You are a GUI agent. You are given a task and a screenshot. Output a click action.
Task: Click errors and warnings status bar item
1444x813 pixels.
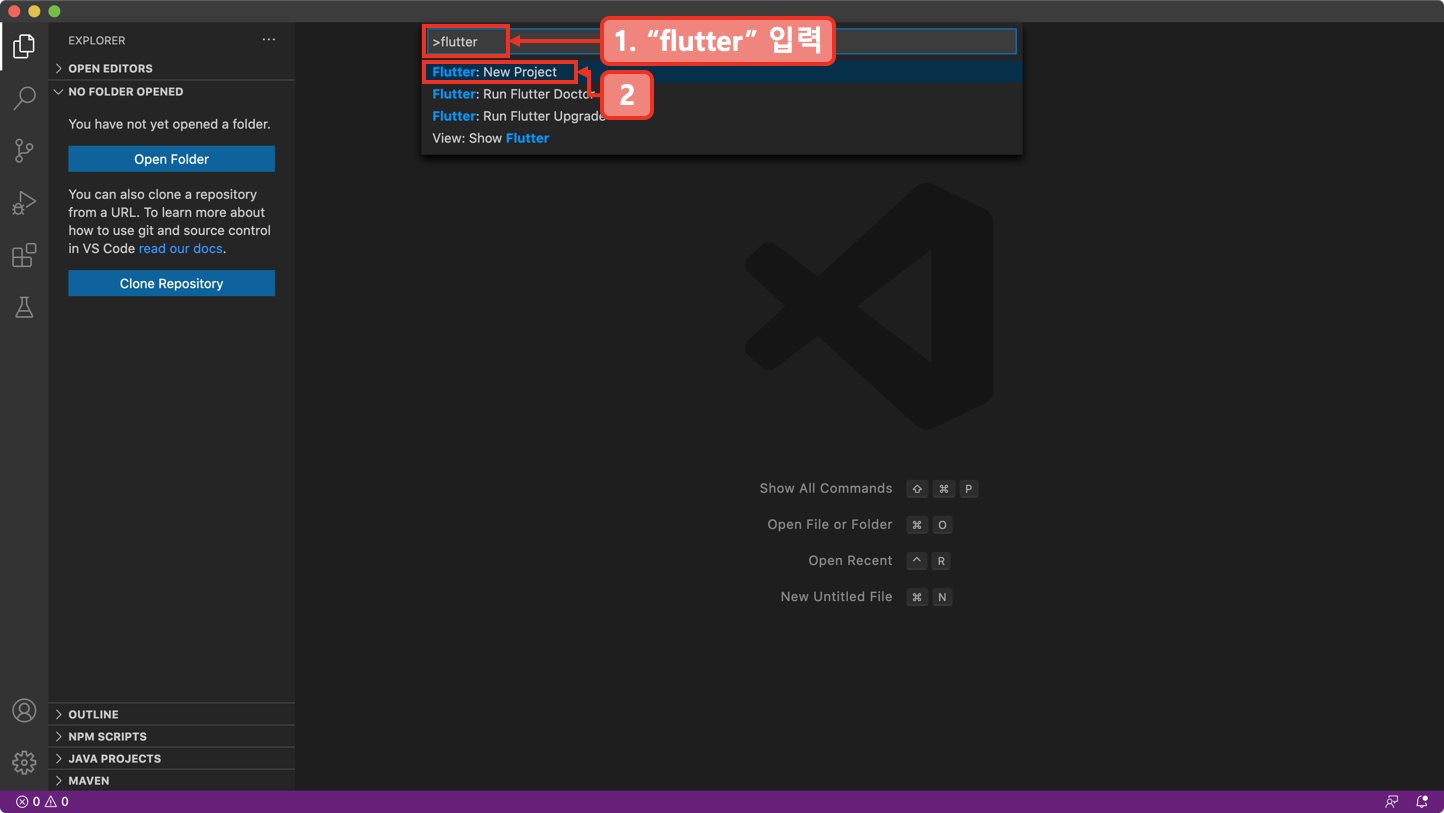click(x=42, y=802)
